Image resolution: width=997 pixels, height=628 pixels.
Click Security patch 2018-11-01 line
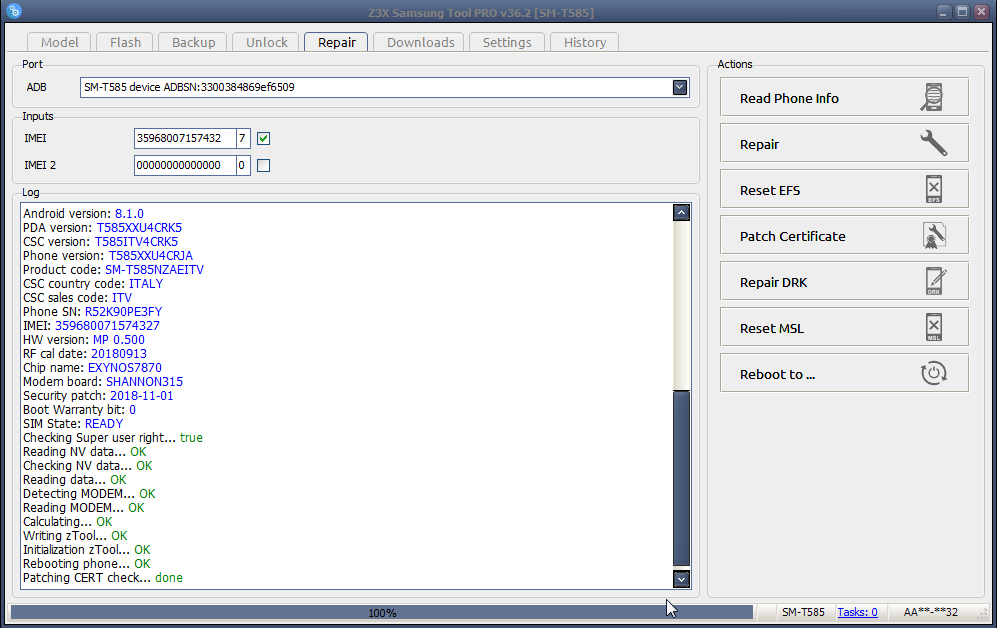98,395
